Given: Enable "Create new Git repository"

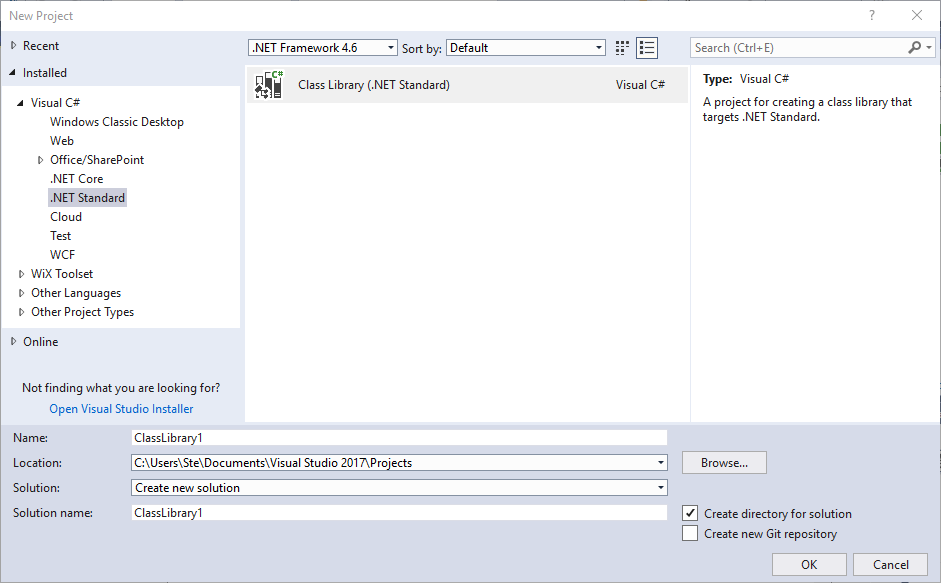Looking at the screenshot, I should (x=689, y=533).
